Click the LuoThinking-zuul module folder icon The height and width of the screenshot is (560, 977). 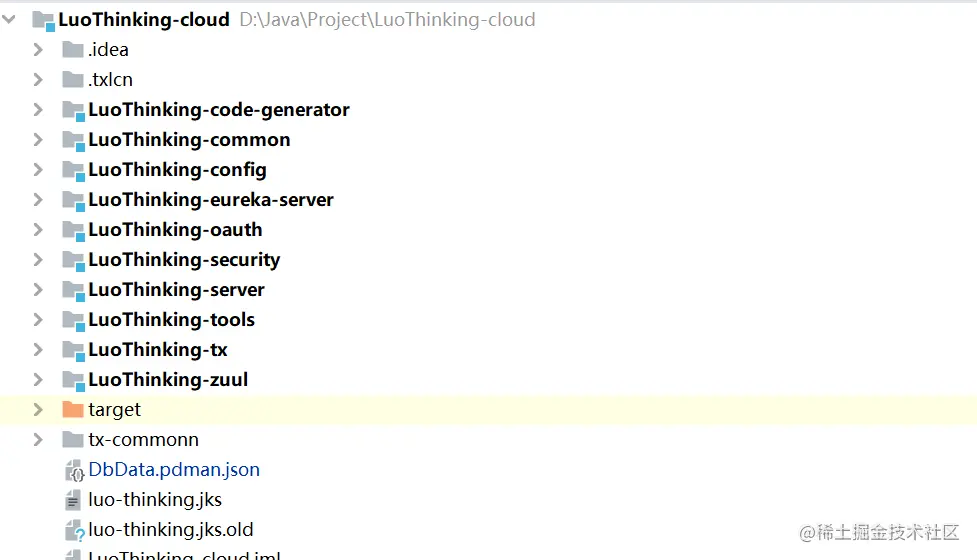(72, 380)
